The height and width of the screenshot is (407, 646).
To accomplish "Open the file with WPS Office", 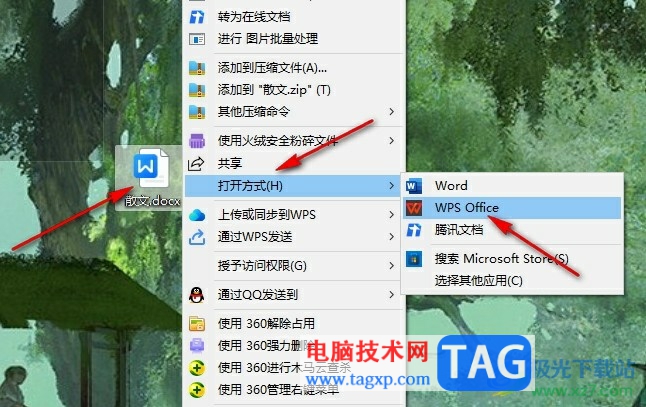I will [x=512, y=208].
